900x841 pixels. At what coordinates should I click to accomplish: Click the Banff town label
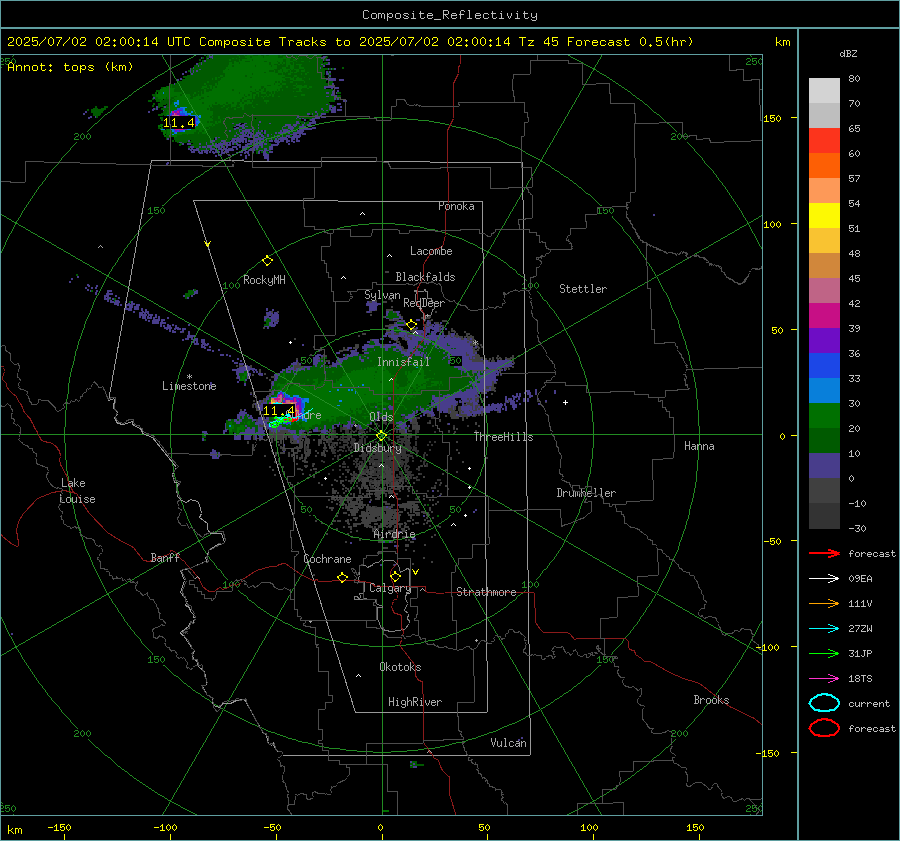click(165, 557)
